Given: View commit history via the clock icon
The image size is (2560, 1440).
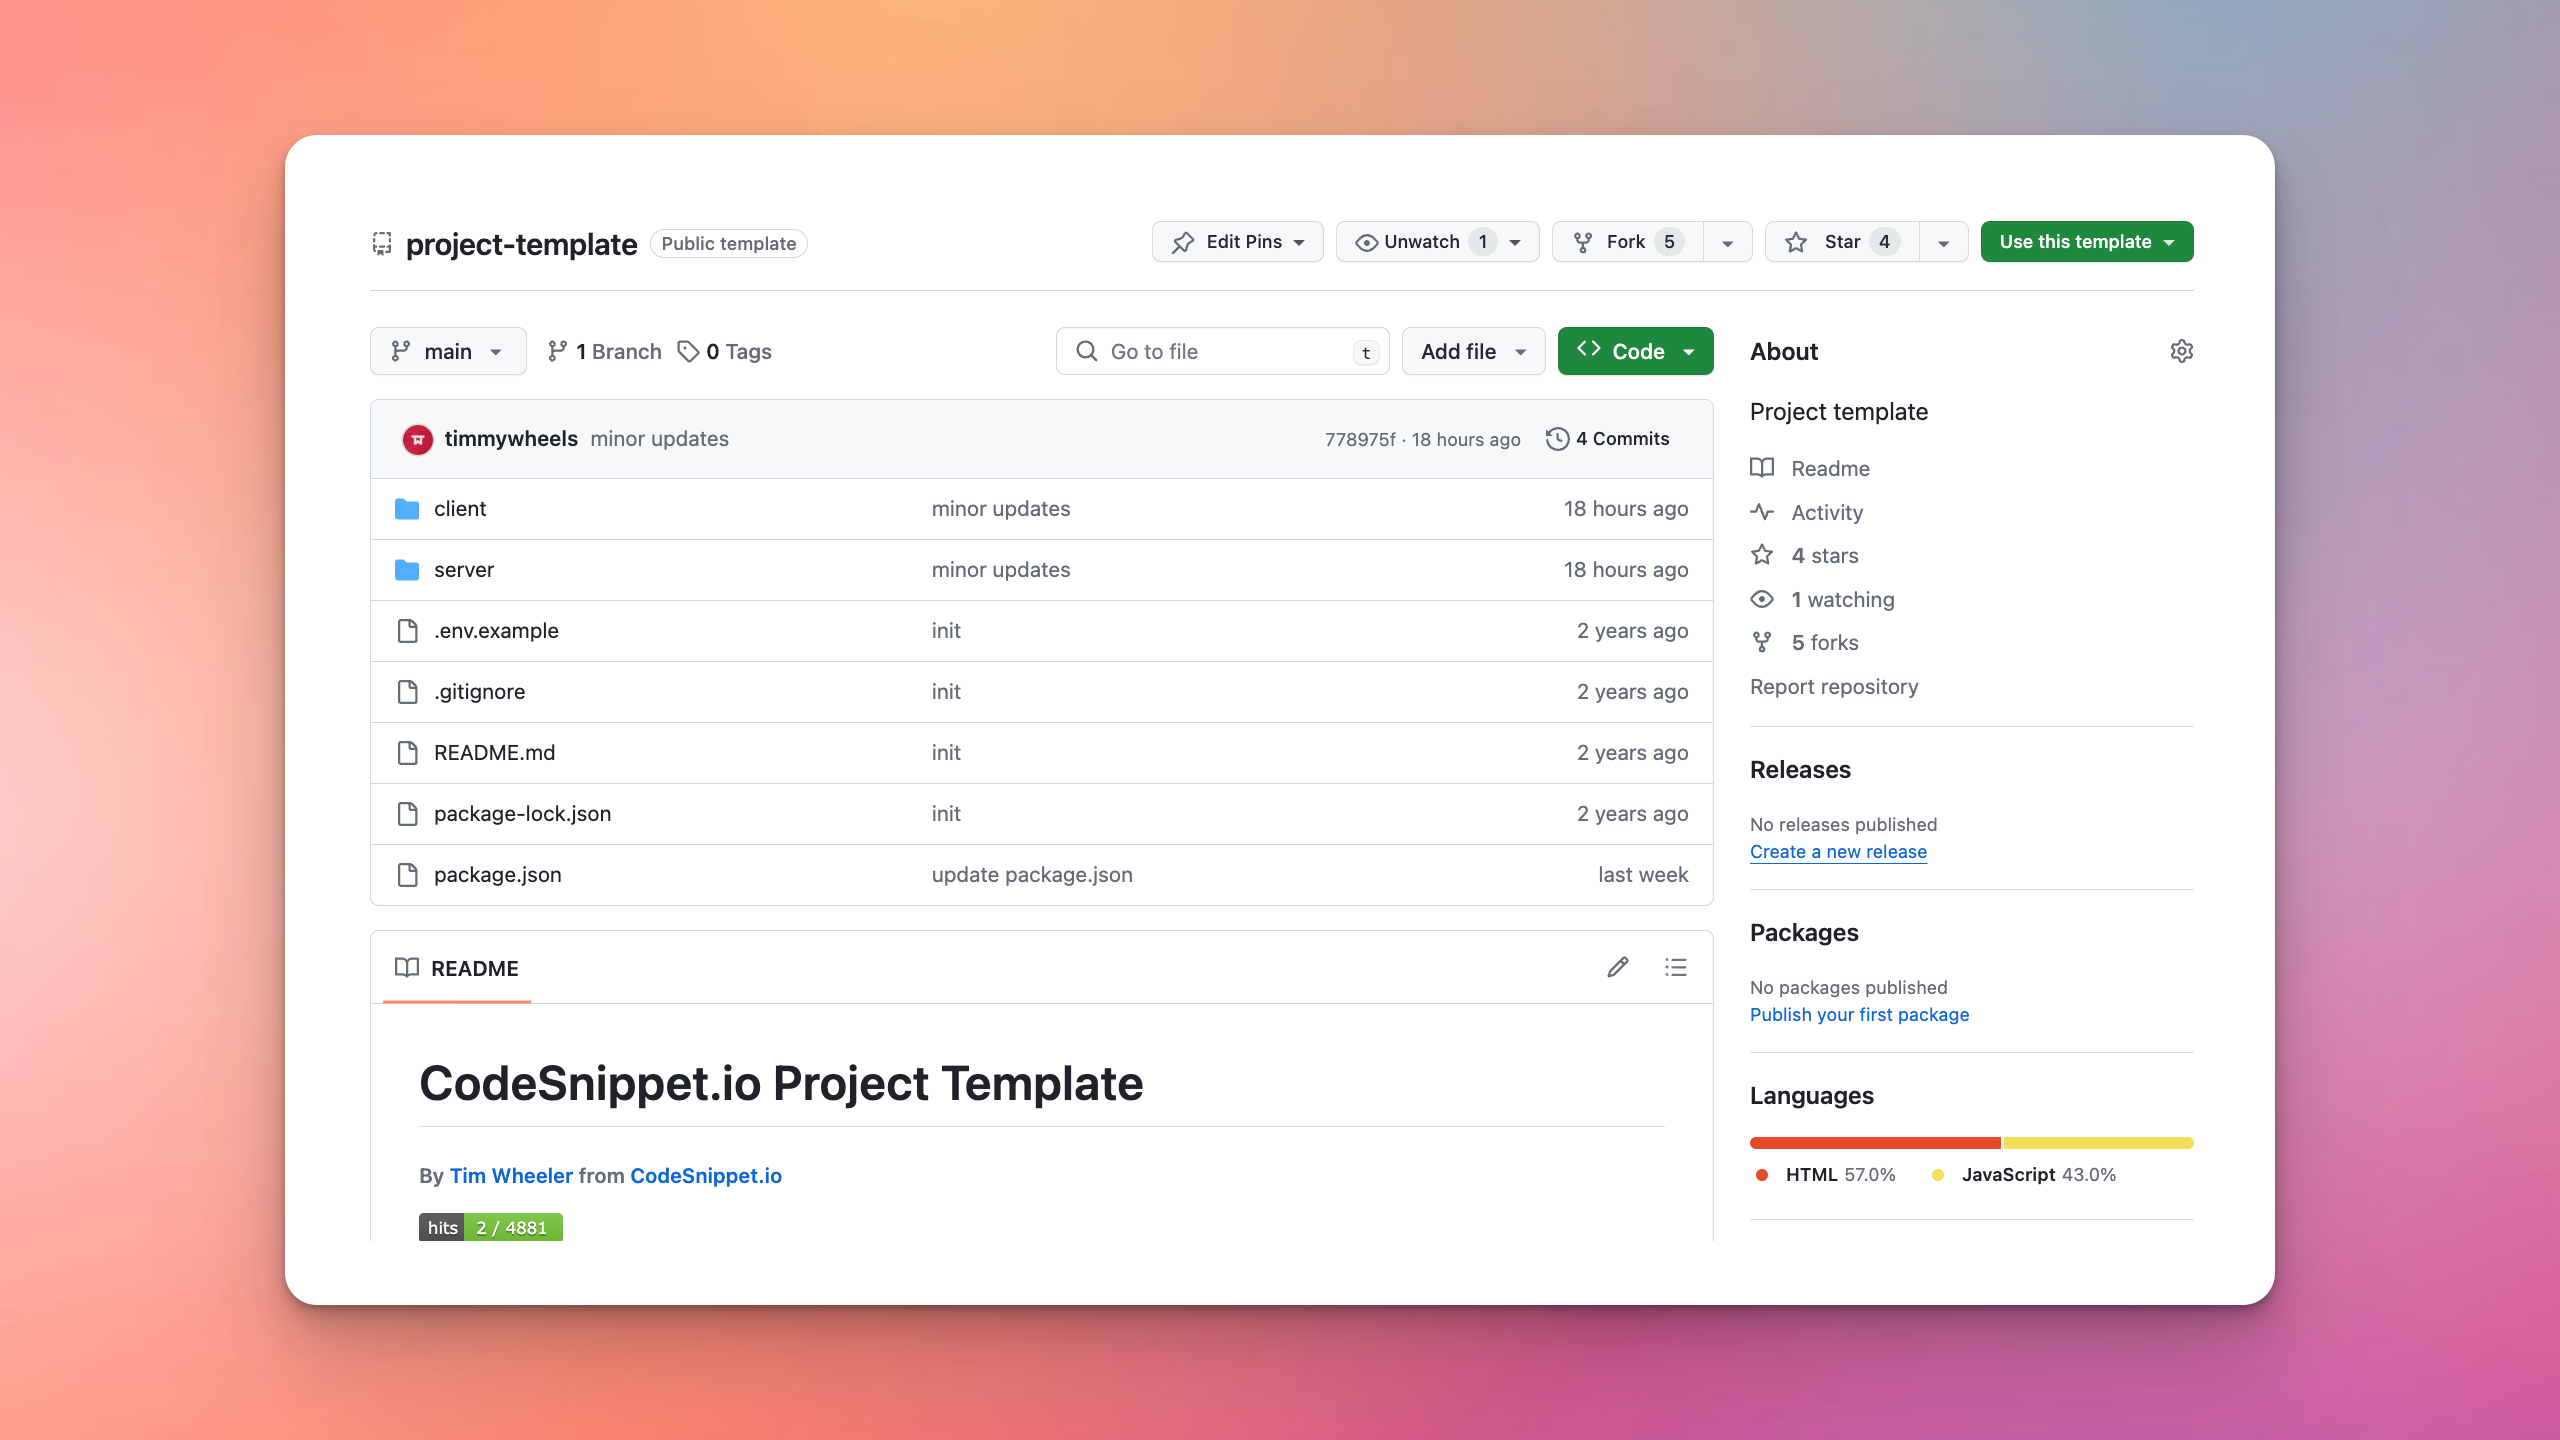Looking at the screenshot, I should tap(1556, 438).
